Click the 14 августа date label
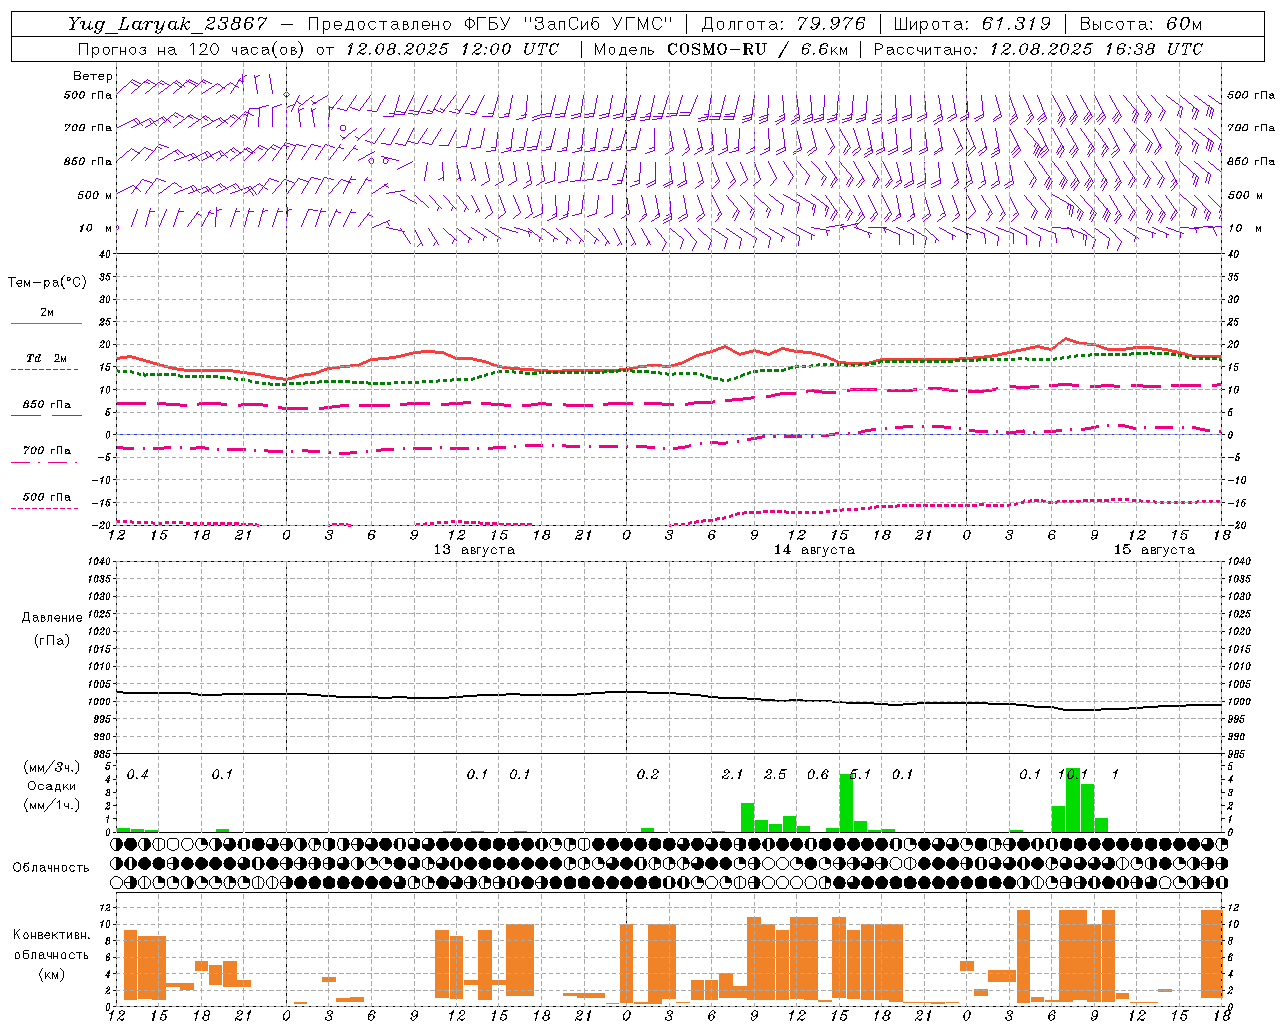The width and height of the screenshot is (1280, 1024). coord(814,550)
